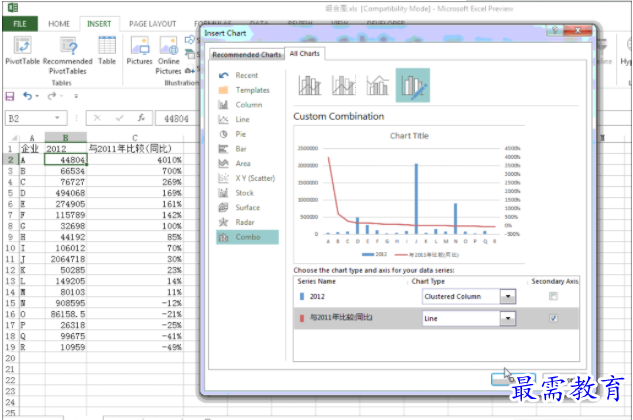Uncheck Secondary Axis for 与2011年比较 series
Image resolution: width=633 pixels, height=420 pixels.
[x=553, y=318]
